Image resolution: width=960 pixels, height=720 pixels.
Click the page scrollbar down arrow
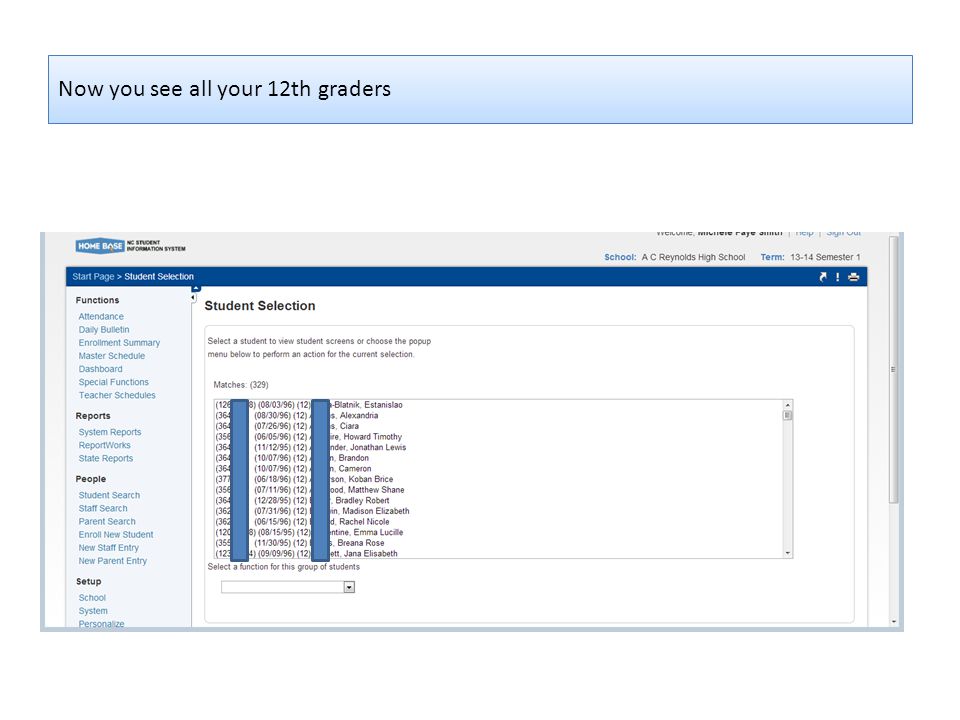tap(894, 621)
